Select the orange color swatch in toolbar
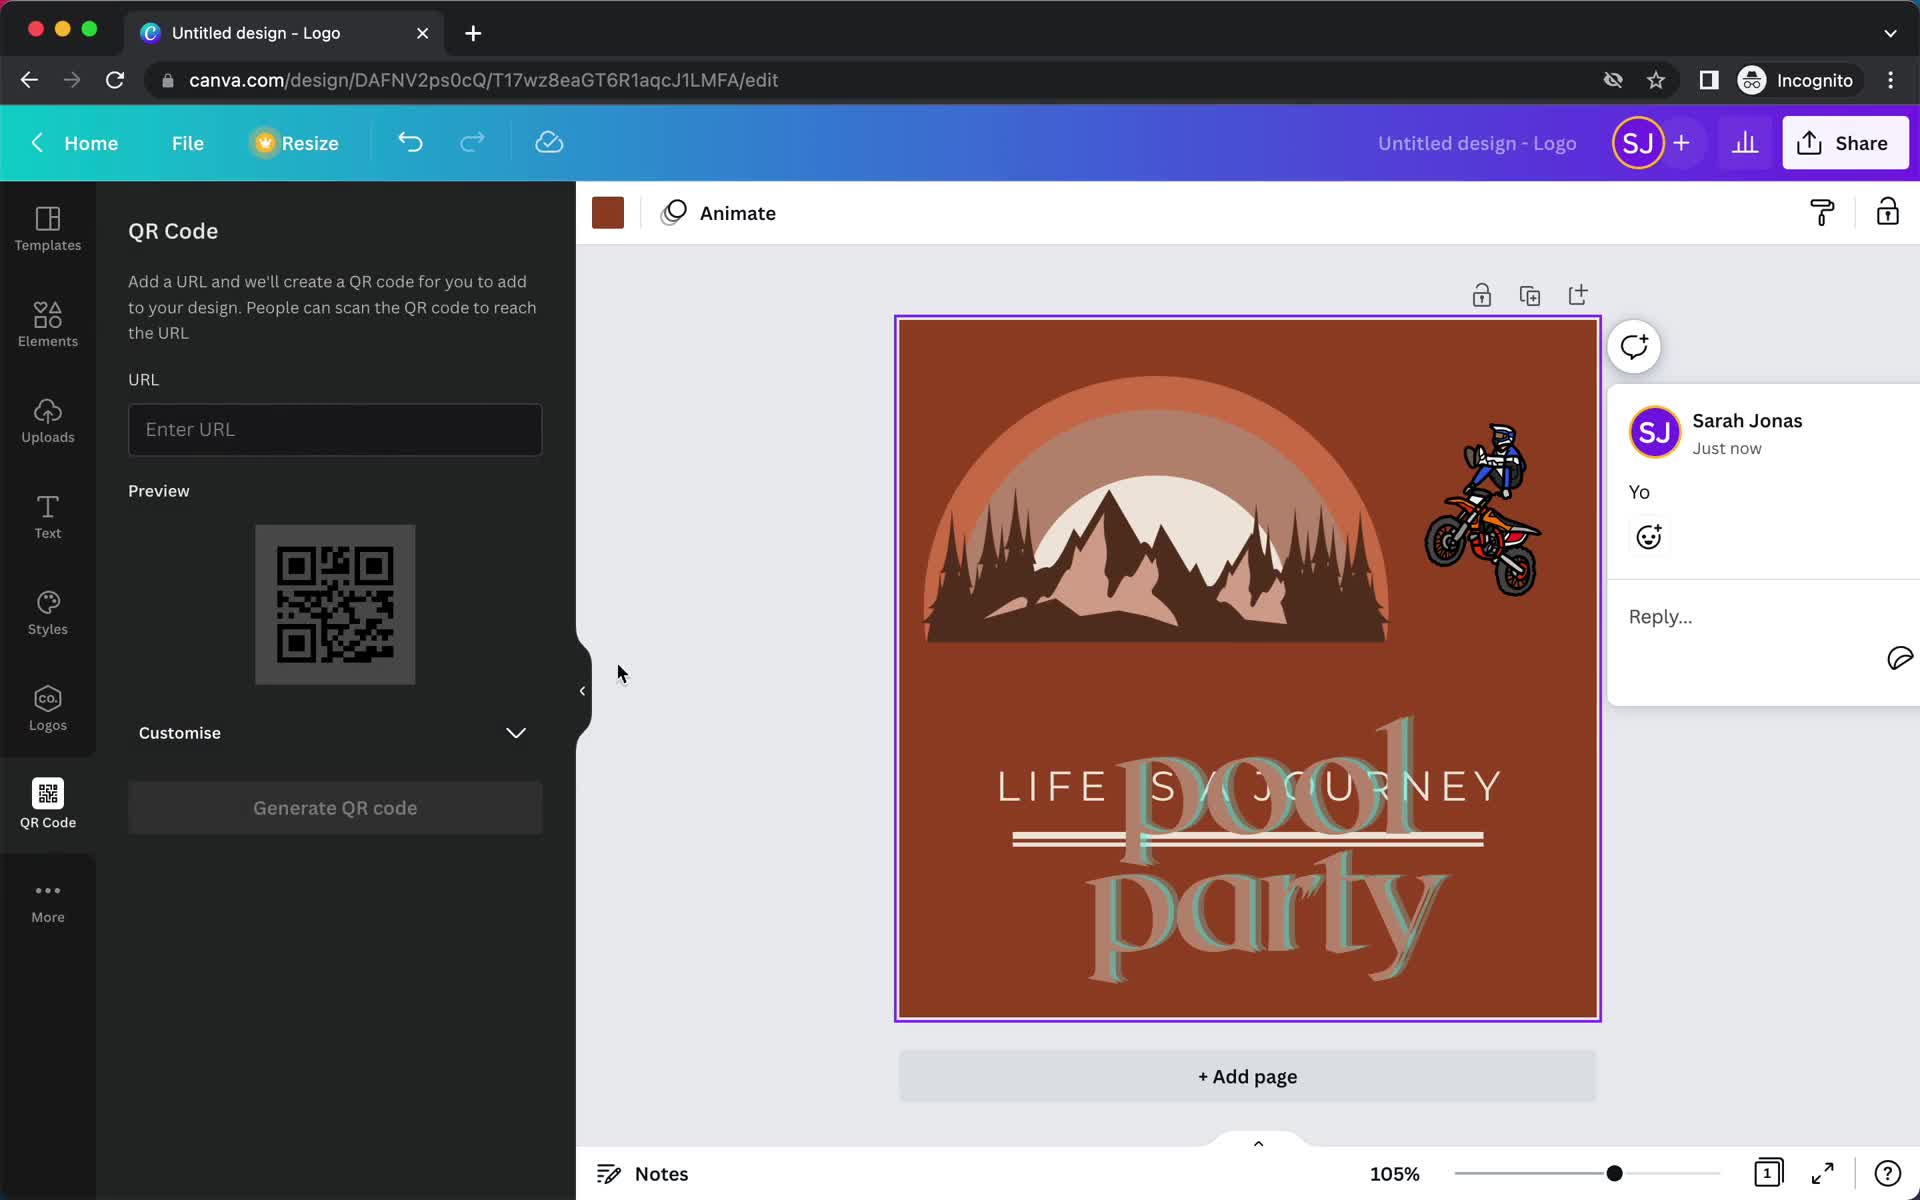1920x1200 pixels. (608, 213)
